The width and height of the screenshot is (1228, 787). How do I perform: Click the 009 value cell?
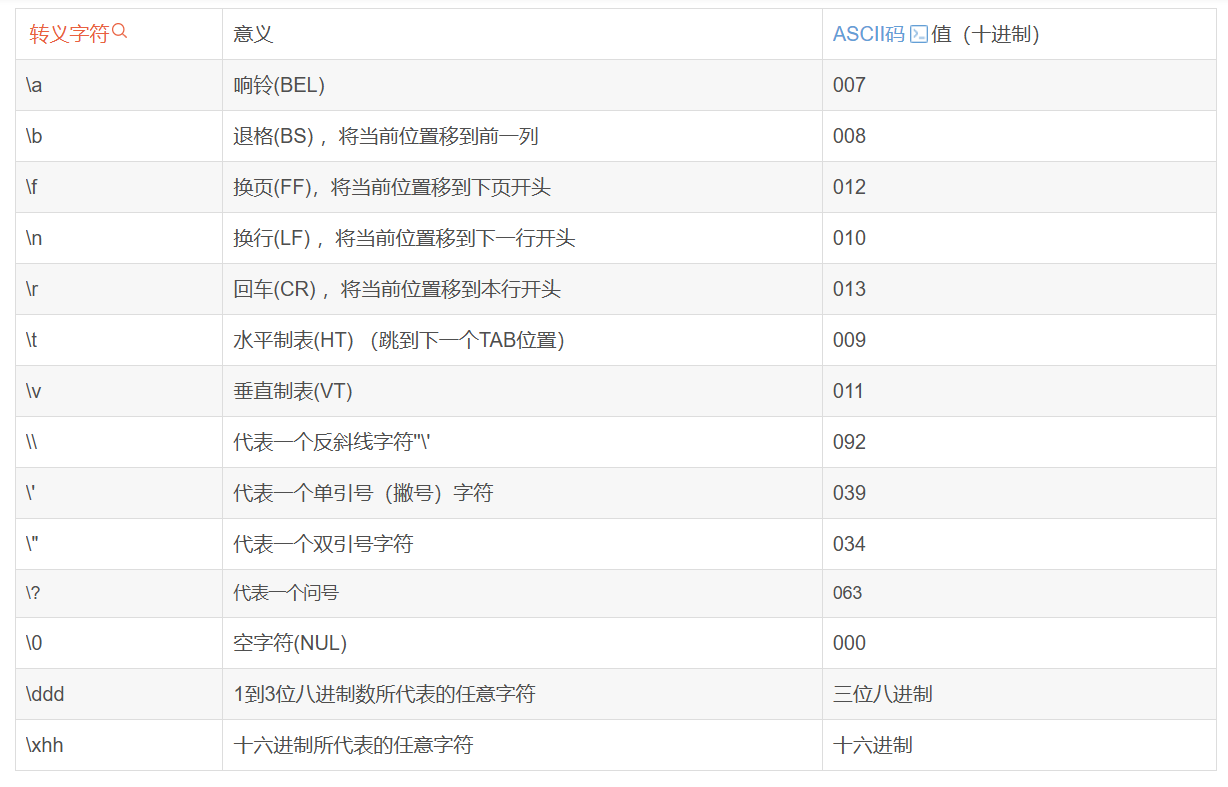1019,340
